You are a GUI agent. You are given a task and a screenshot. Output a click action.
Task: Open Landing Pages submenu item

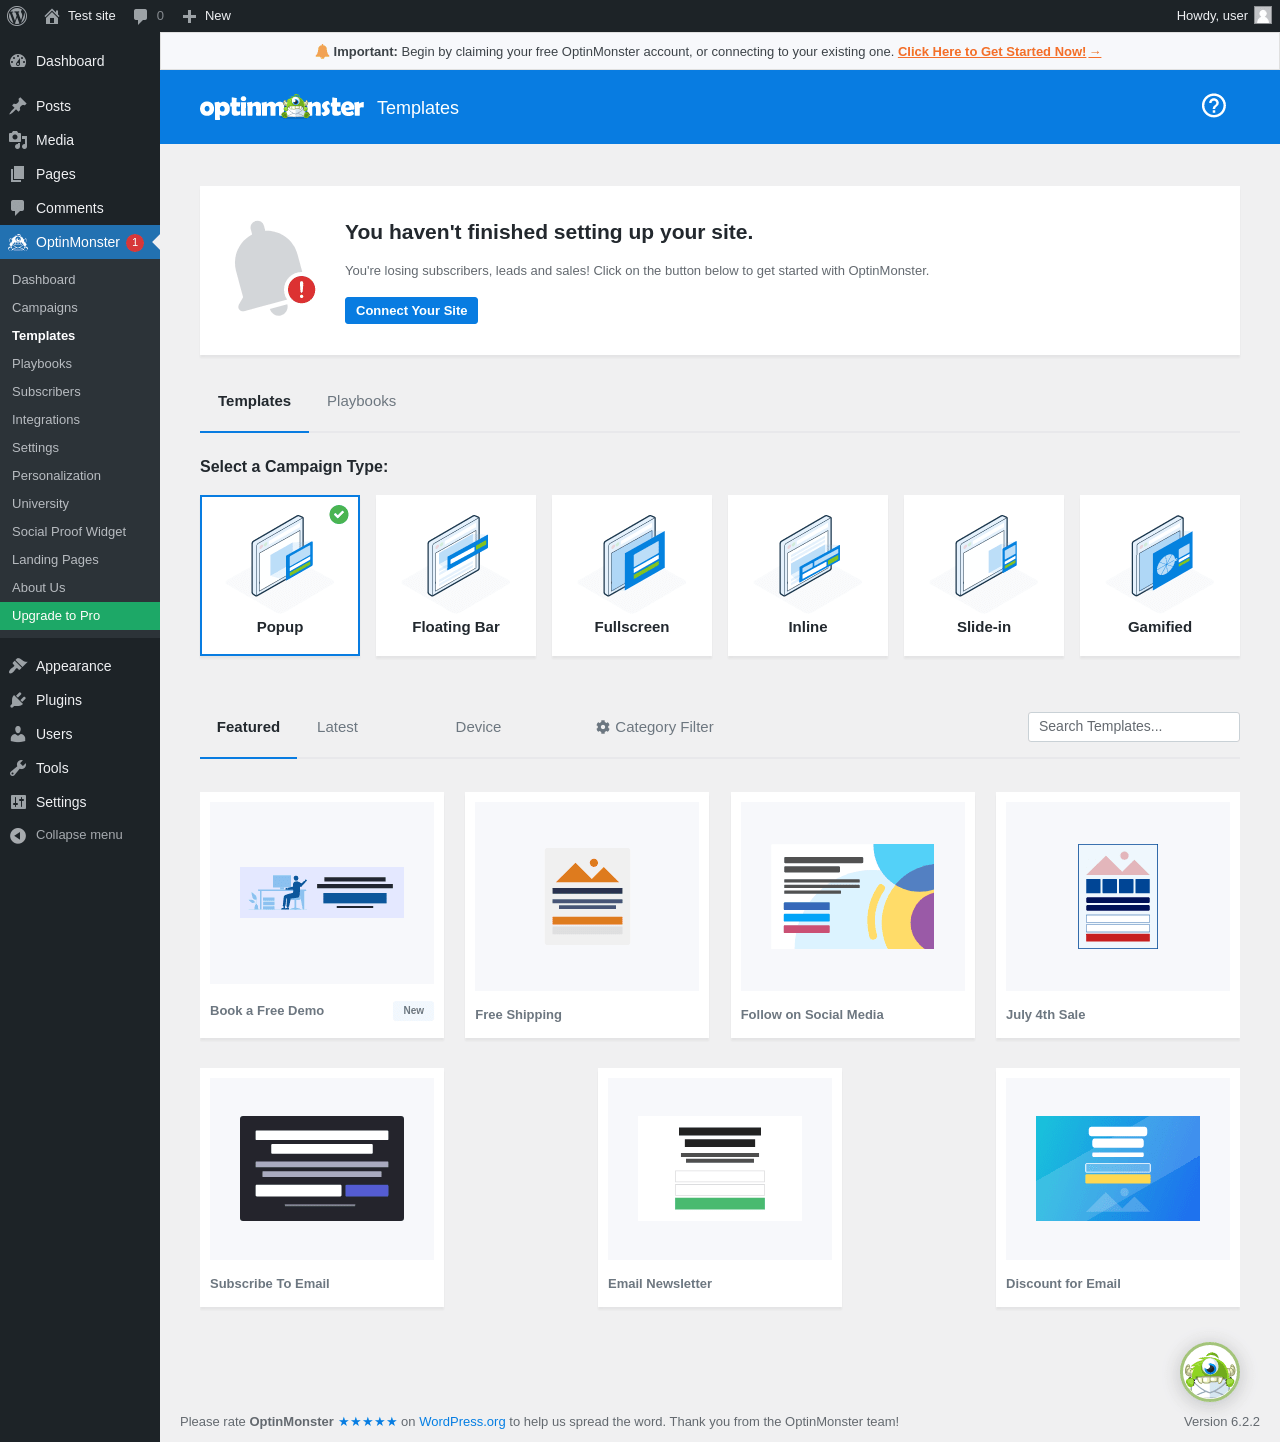coord(55,560)
